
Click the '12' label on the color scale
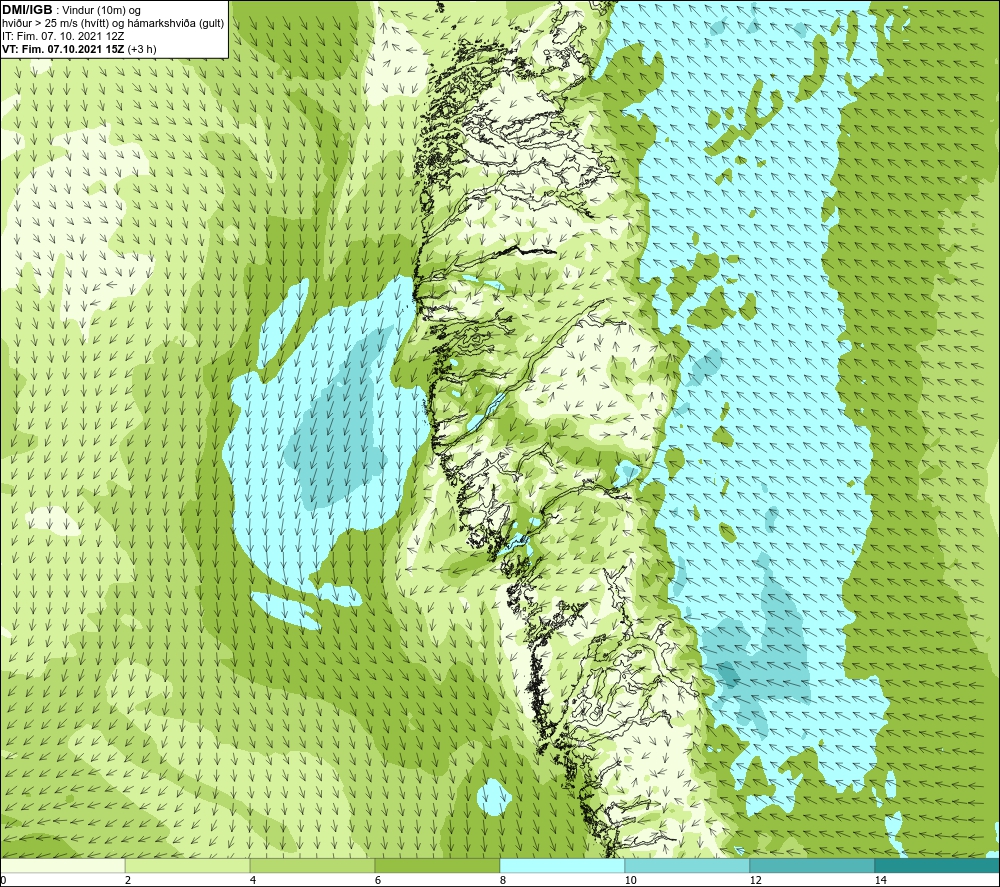tap(755, 881)
